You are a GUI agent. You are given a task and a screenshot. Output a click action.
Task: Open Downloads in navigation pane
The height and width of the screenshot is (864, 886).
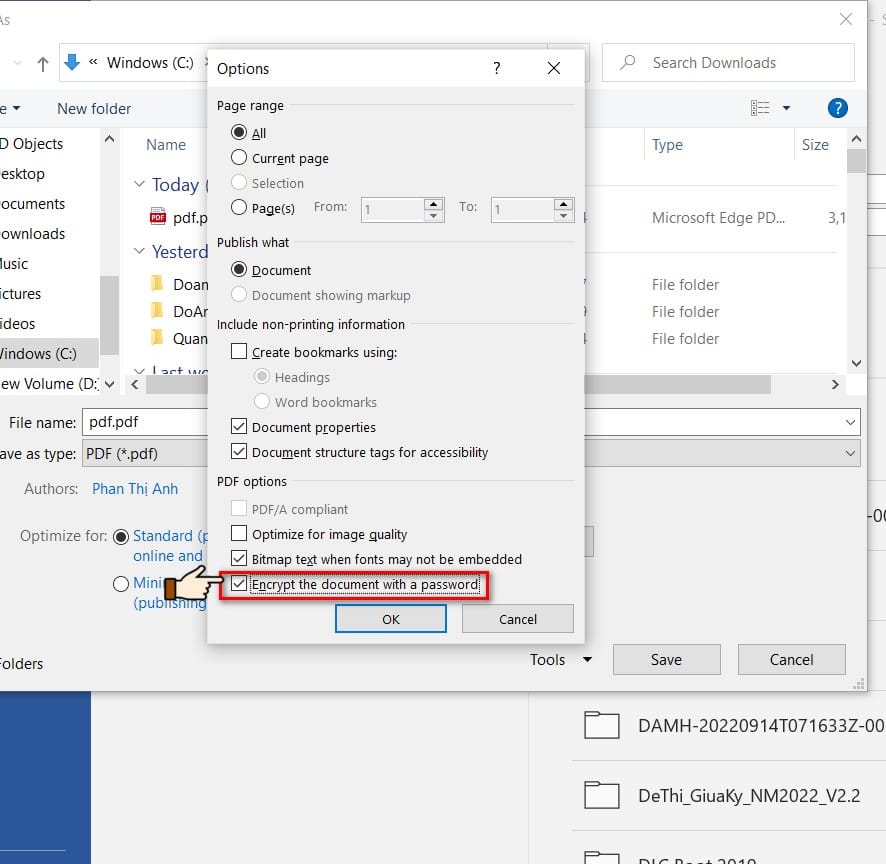[32, 234]
